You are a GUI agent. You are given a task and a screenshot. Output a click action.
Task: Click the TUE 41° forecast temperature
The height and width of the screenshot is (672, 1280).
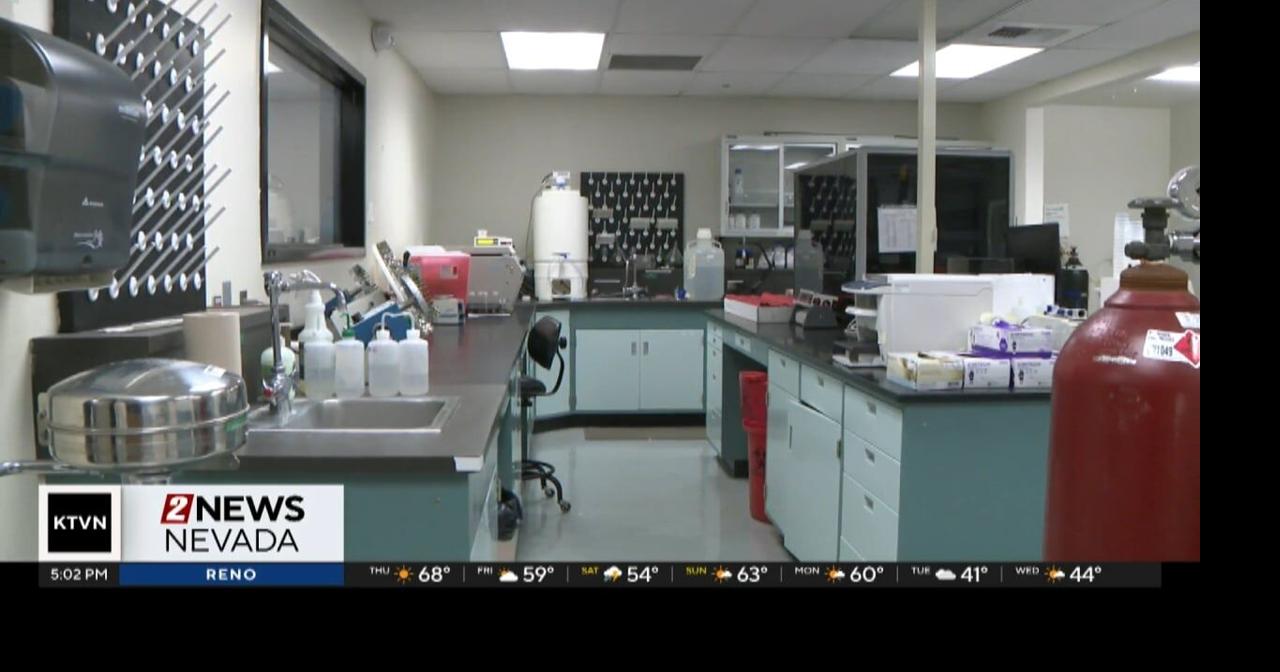tap(973, 575)
